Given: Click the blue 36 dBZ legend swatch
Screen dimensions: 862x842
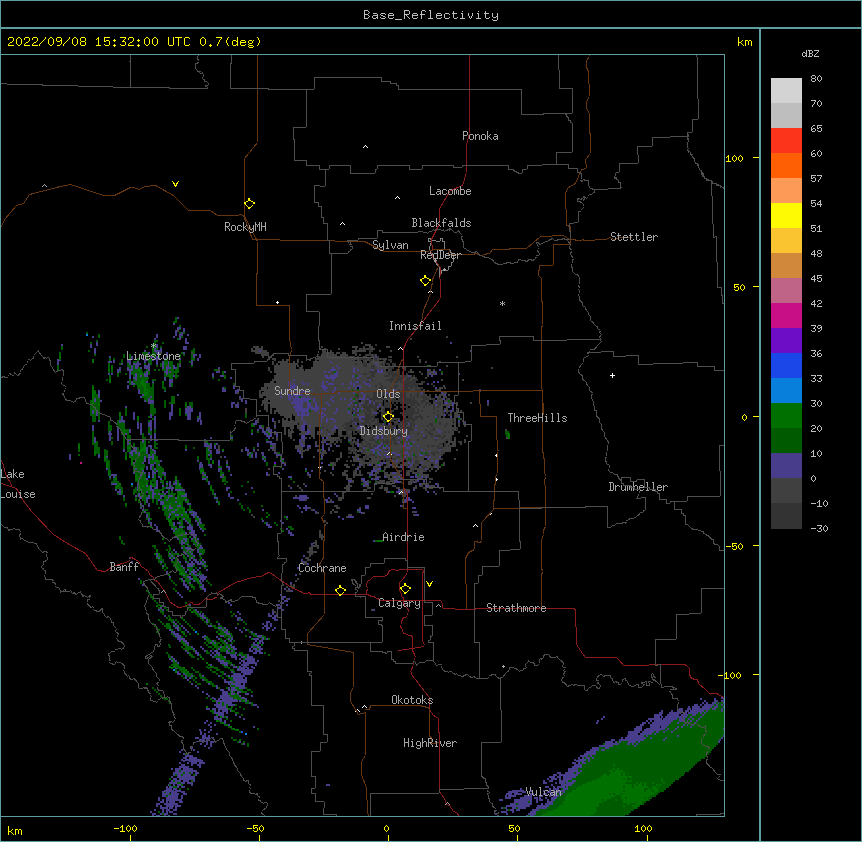Looking at the screenshot, I should pyautogui.click(x=786, y=365).
